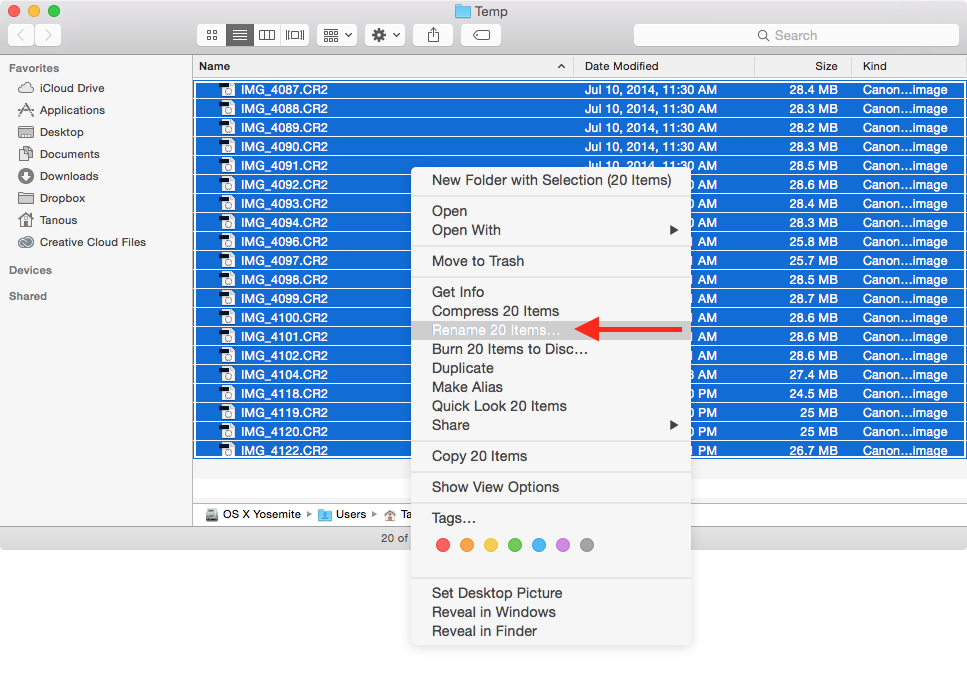
Task: Choose Show View Options
Action: [551, 487]
